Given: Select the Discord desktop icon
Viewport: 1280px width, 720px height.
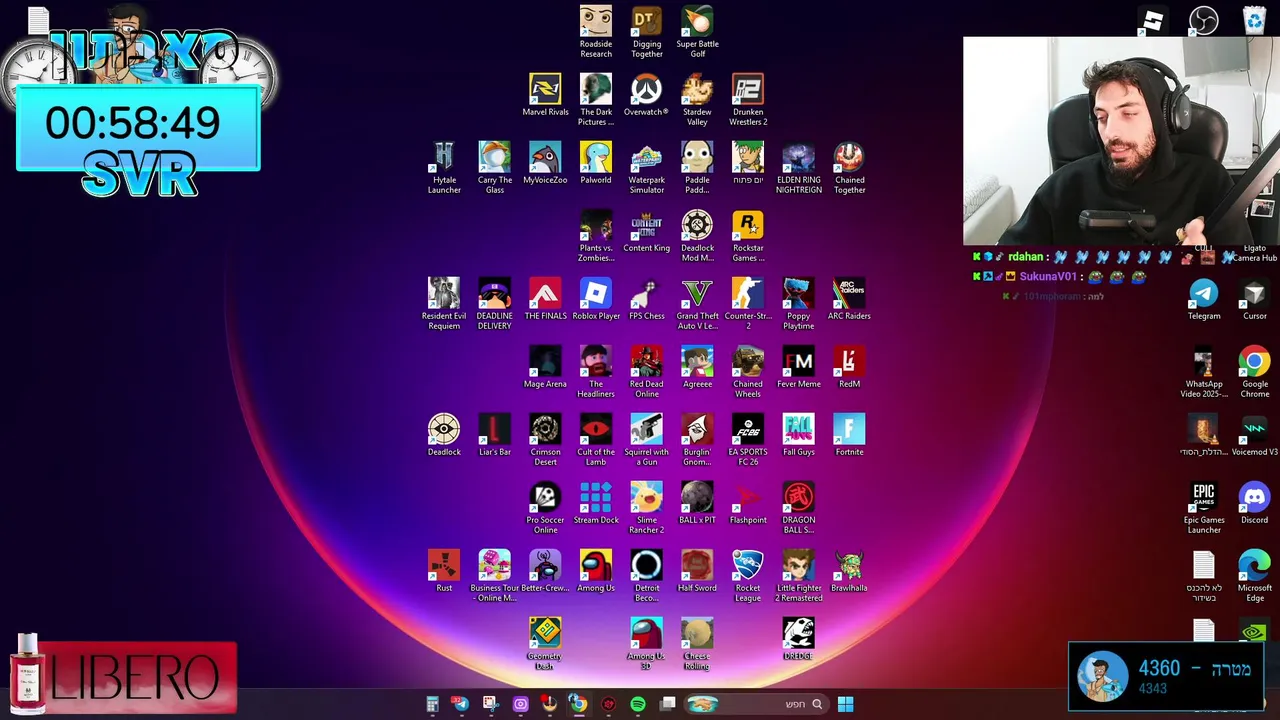Looking at the screenshot, I should pyautogui.click(x=1255, y=503).
